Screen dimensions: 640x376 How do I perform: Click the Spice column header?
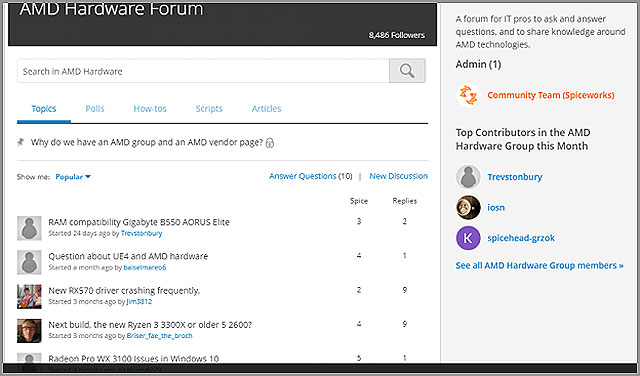tap(359, 201)
